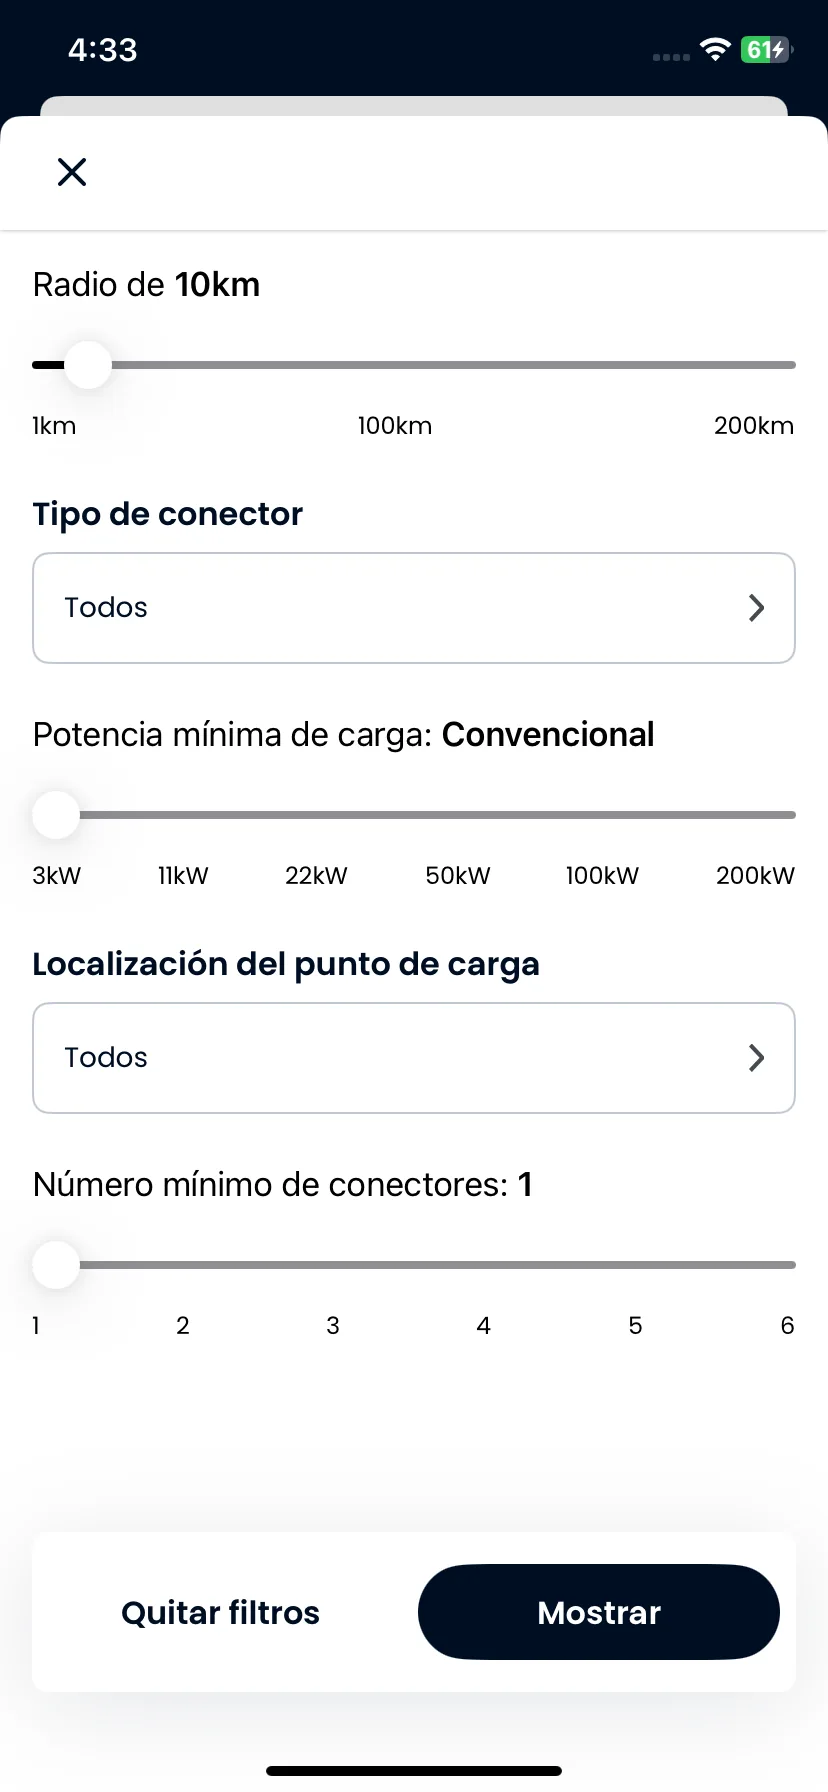The height and width of the screenshot is (1792, 828).
Task: Close the filters panel with X icon
Action: (x=72, y=172)
